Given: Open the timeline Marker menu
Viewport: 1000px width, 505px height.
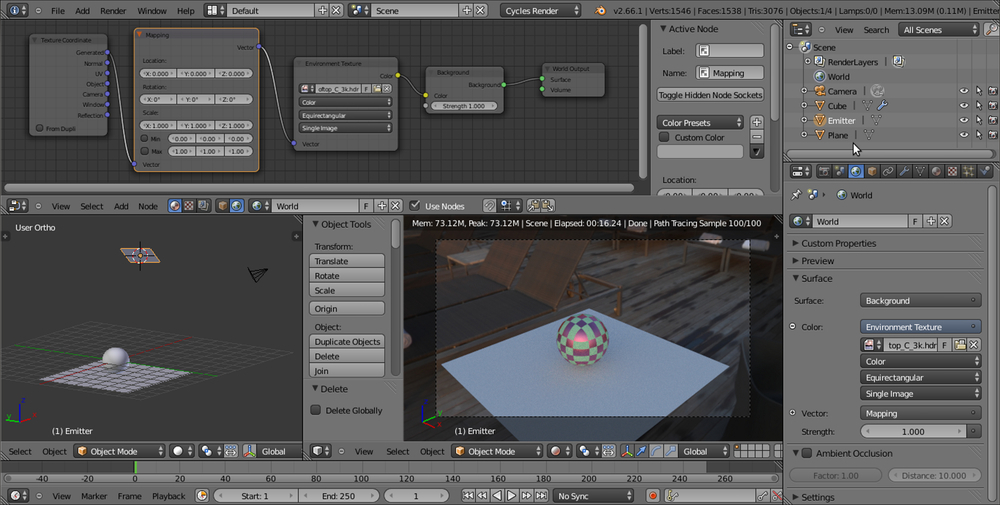Looking at the screenshot, I should point(94,496).
